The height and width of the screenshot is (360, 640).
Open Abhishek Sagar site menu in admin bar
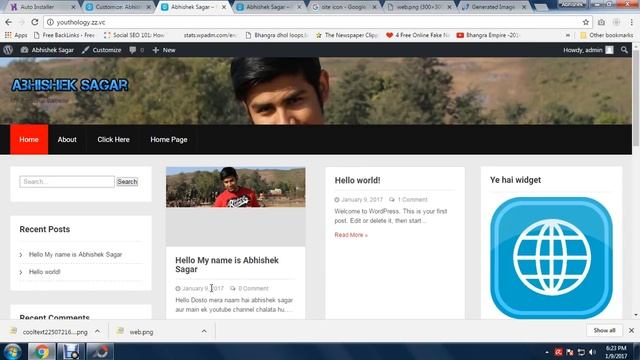pyautogui.click(x=48, y=50)
